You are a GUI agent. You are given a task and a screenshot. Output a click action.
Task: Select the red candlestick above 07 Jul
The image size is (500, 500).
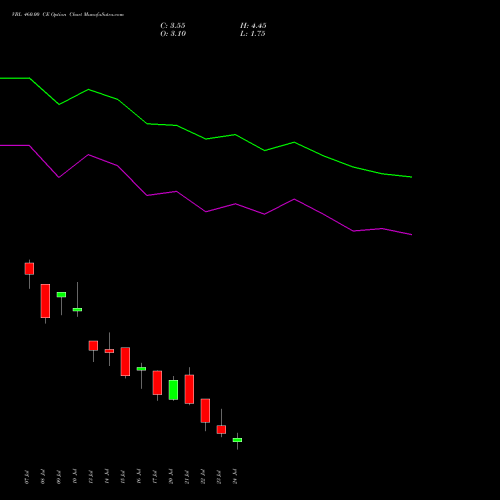pyautogui.click(x=29, y=269)
